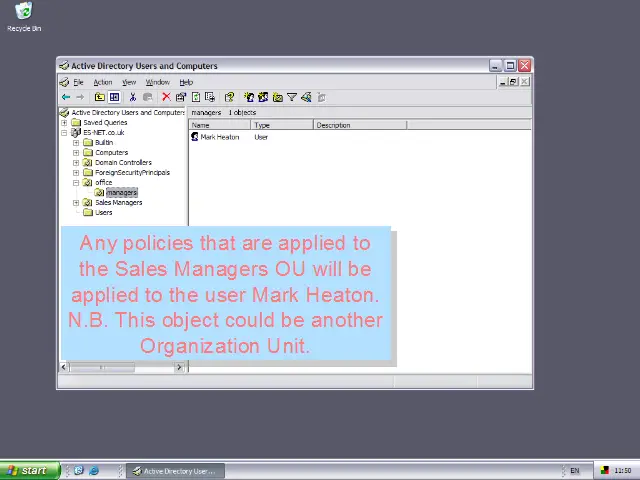This screenshot has width=640, height=480.
Task: Click the Forward arrow in toolbar
Action: pos(80,97)
